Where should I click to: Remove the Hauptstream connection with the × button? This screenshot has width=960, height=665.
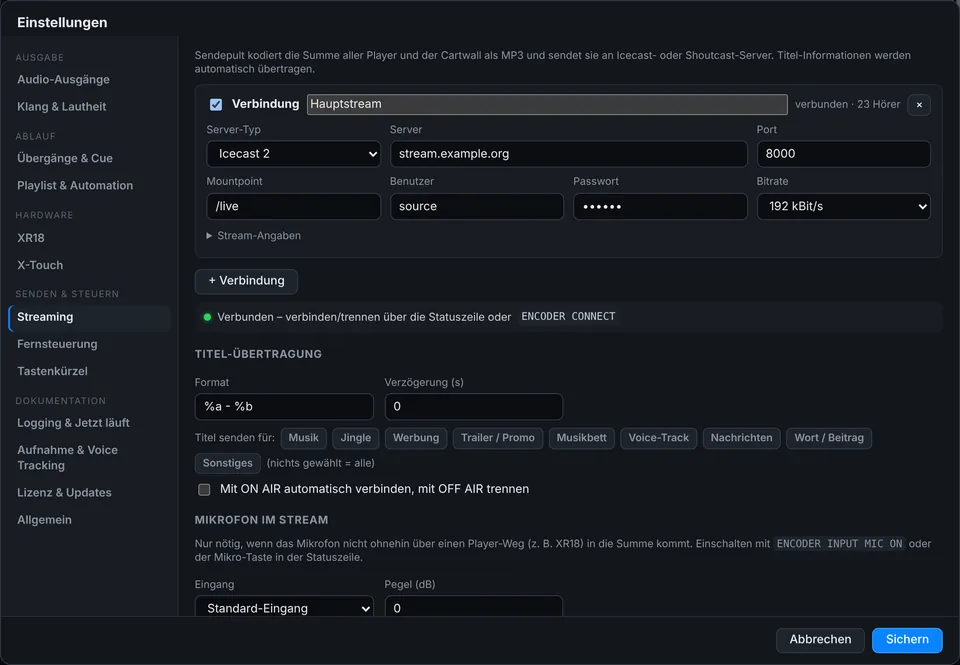click(919, 105)
